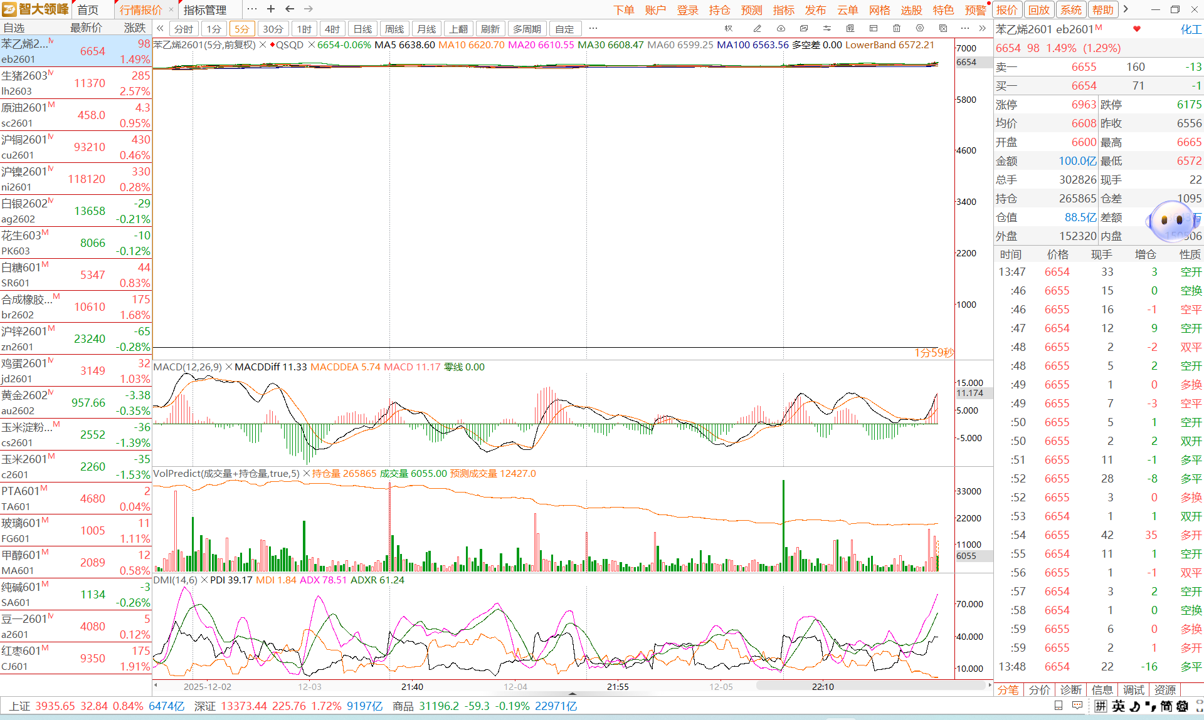Viewport: 1204px width, 720px height.
Task: Collapse the period bar using left double chevron
Action: click(x=160, y=29)
